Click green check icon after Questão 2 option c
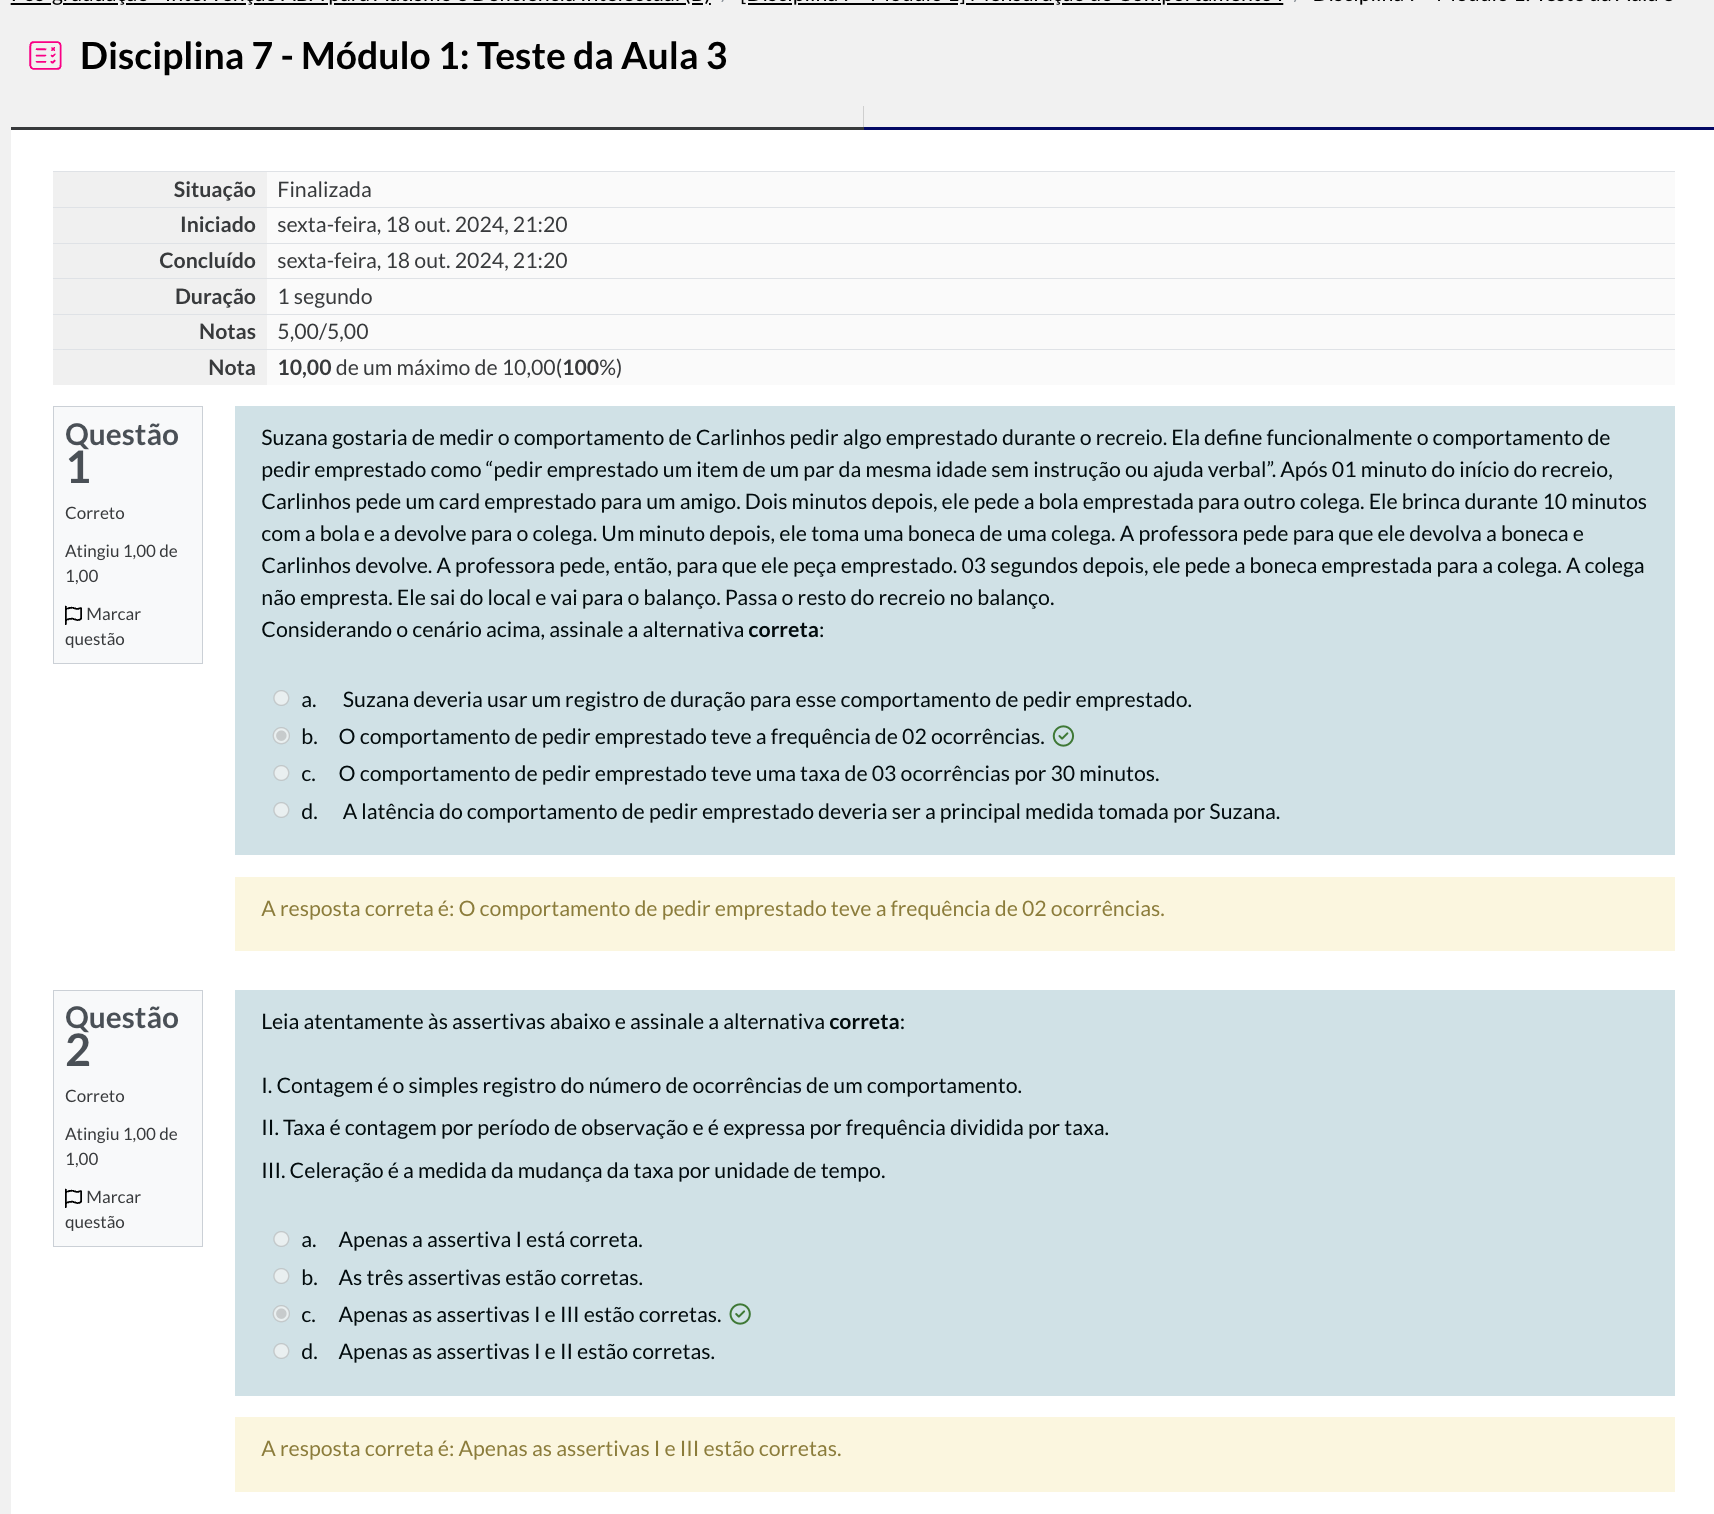The image size is (1714, 1514). (x=740, y=1314)
